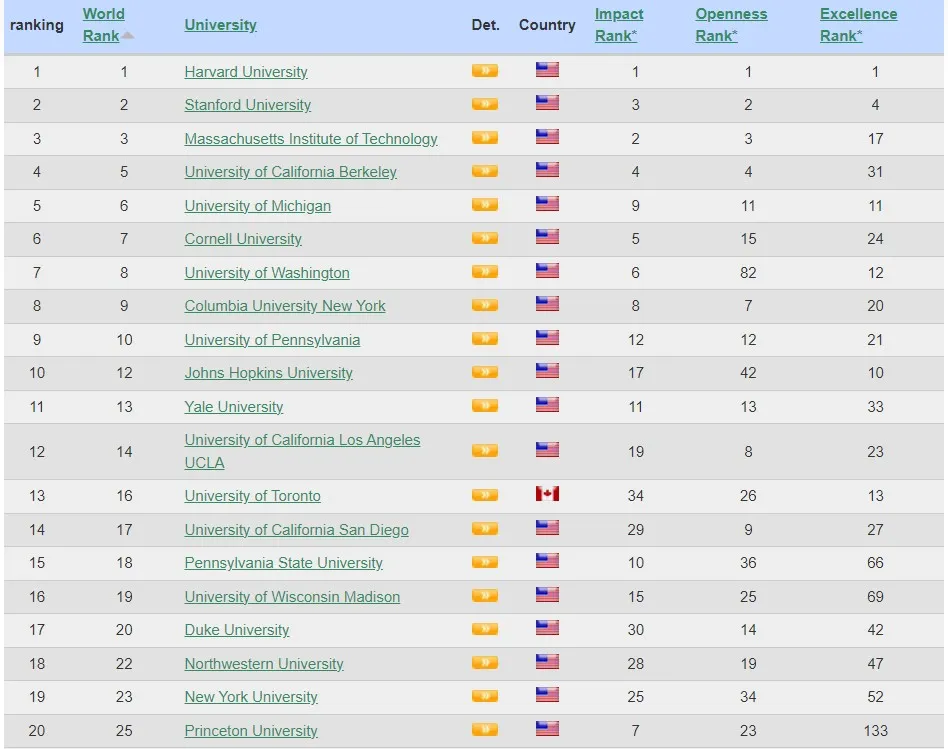Open details icon for Yale University
The image size is (948, 749).
[485, 406]
